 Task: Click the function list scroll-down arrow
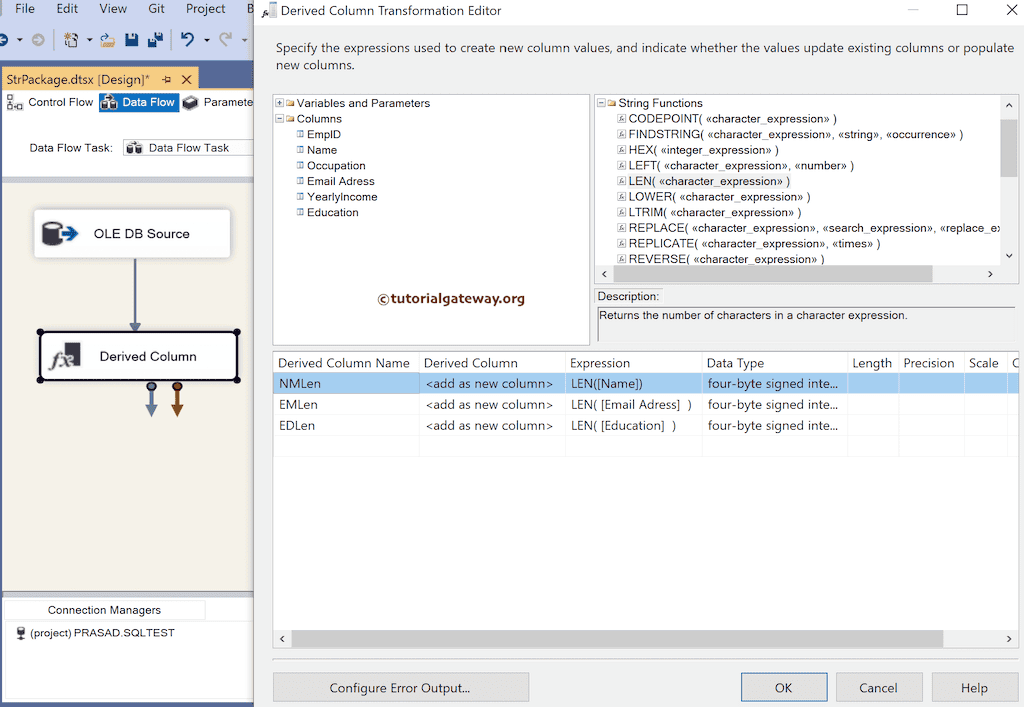(1008, 256)
